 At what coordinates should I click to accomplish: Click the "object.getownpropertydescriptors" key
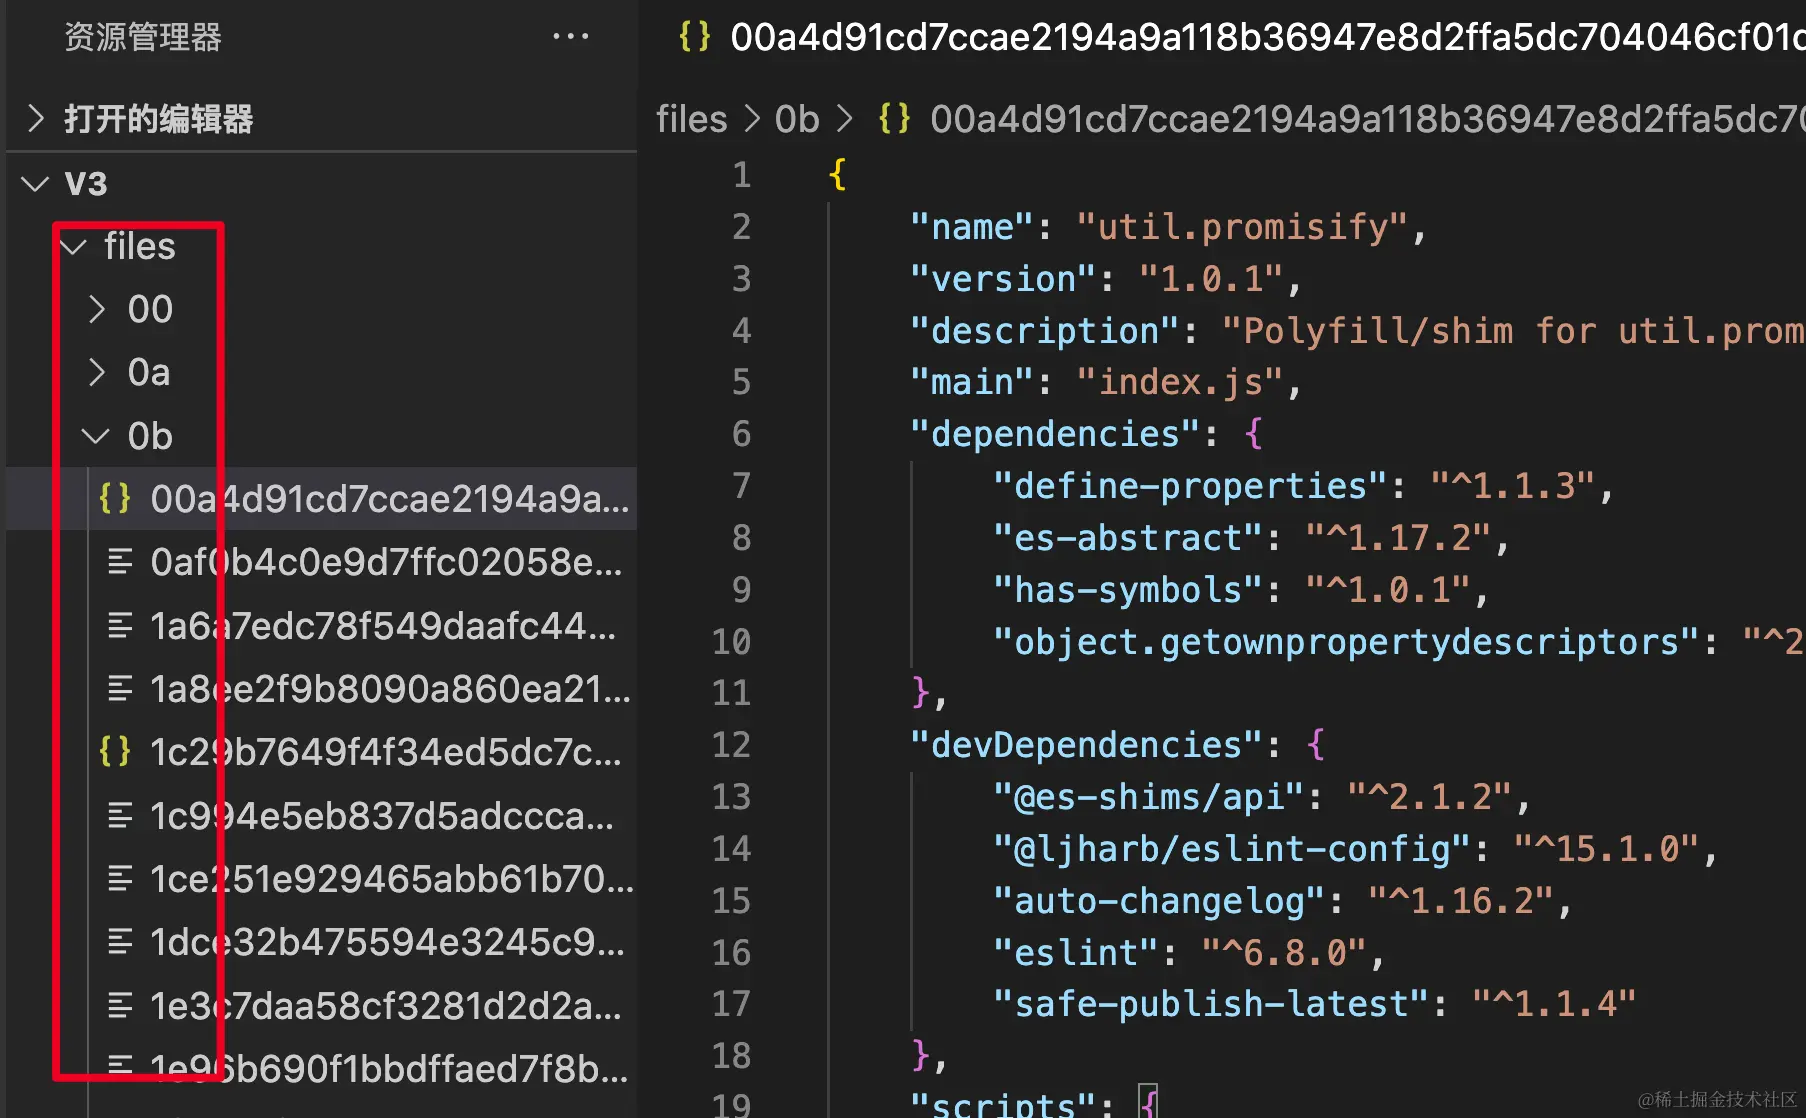point(1346,642)
